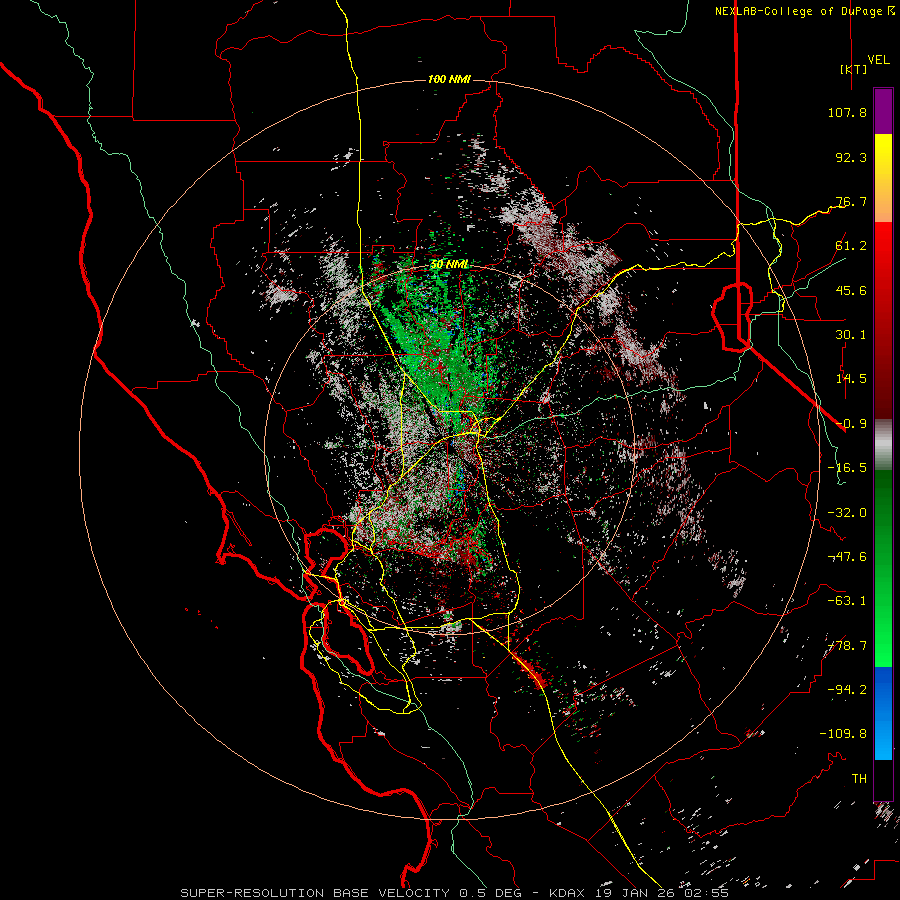
Task: Click the [KT] units label
Action: coord(854,69)
